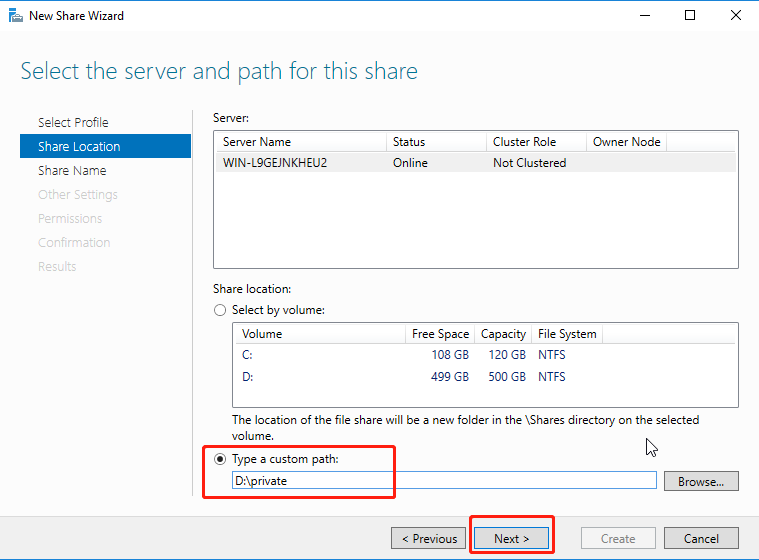The height and width of the screenshot is (560, 759).
Task: Go to the Share Name step
Action: click(x=72, y=170)
